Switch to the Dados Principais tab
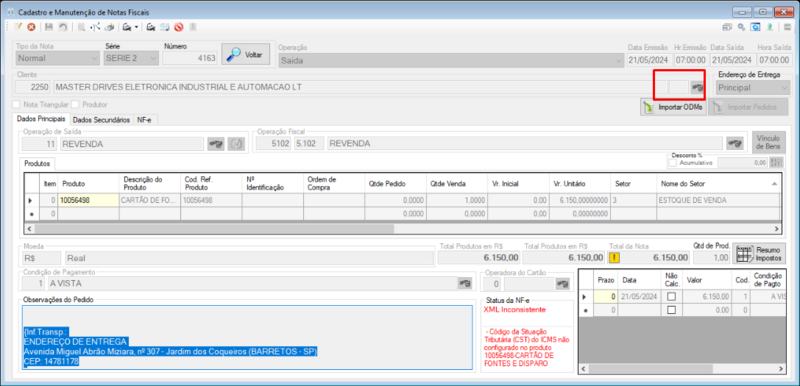 coord(40,119)
